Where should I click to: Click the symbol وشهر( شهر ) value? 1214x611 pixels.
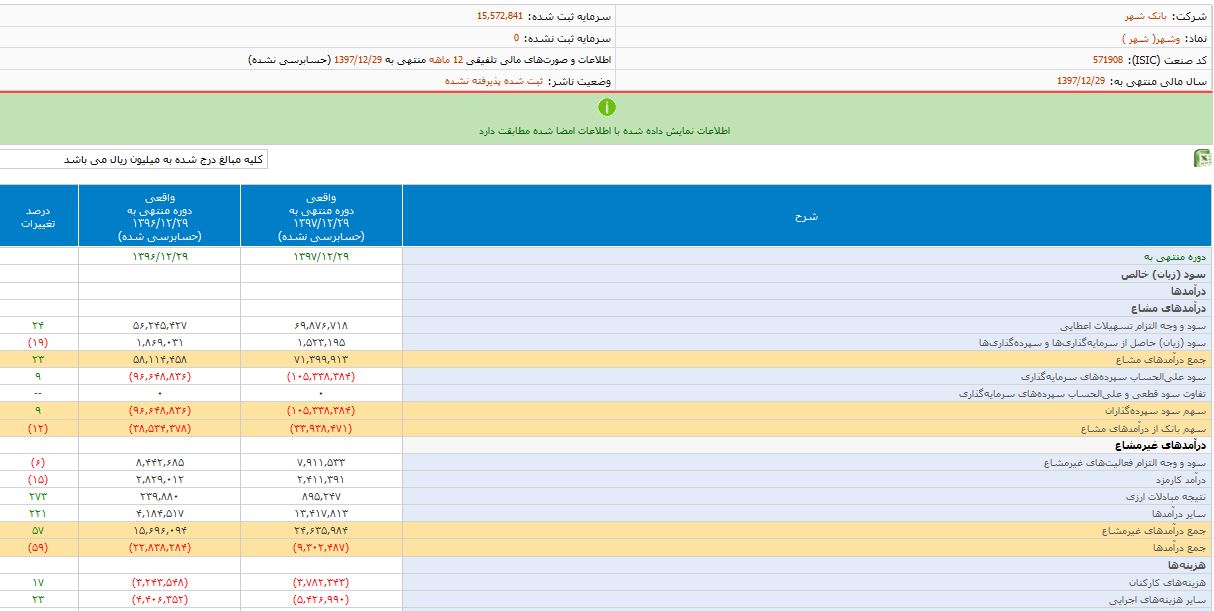pos(1140,38)
